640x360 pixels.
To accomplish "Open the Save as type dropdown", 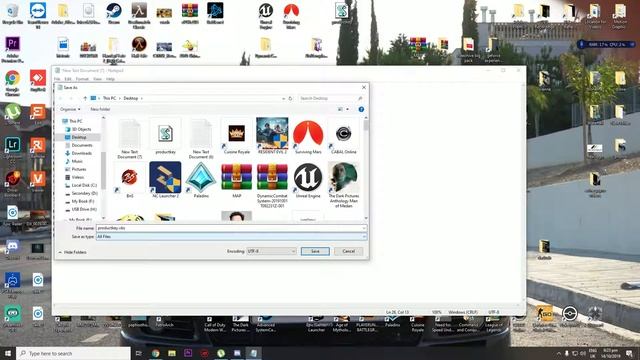I will coord(231,236).
